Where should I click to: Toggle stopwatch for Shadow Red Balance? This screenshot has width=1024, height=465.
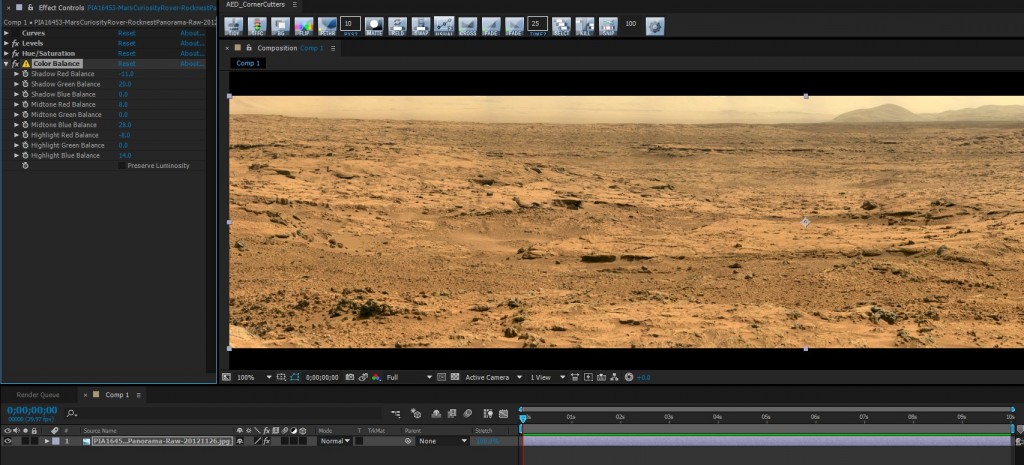(x=25, y=74)
